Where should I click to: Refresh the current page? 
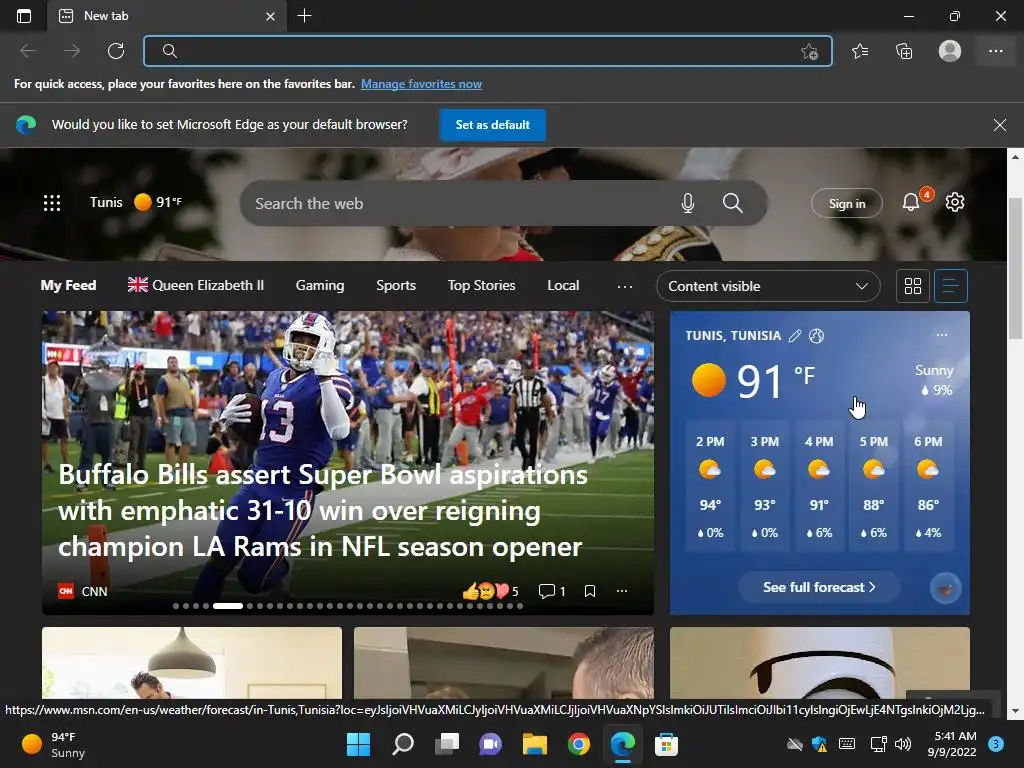point(116,51)
